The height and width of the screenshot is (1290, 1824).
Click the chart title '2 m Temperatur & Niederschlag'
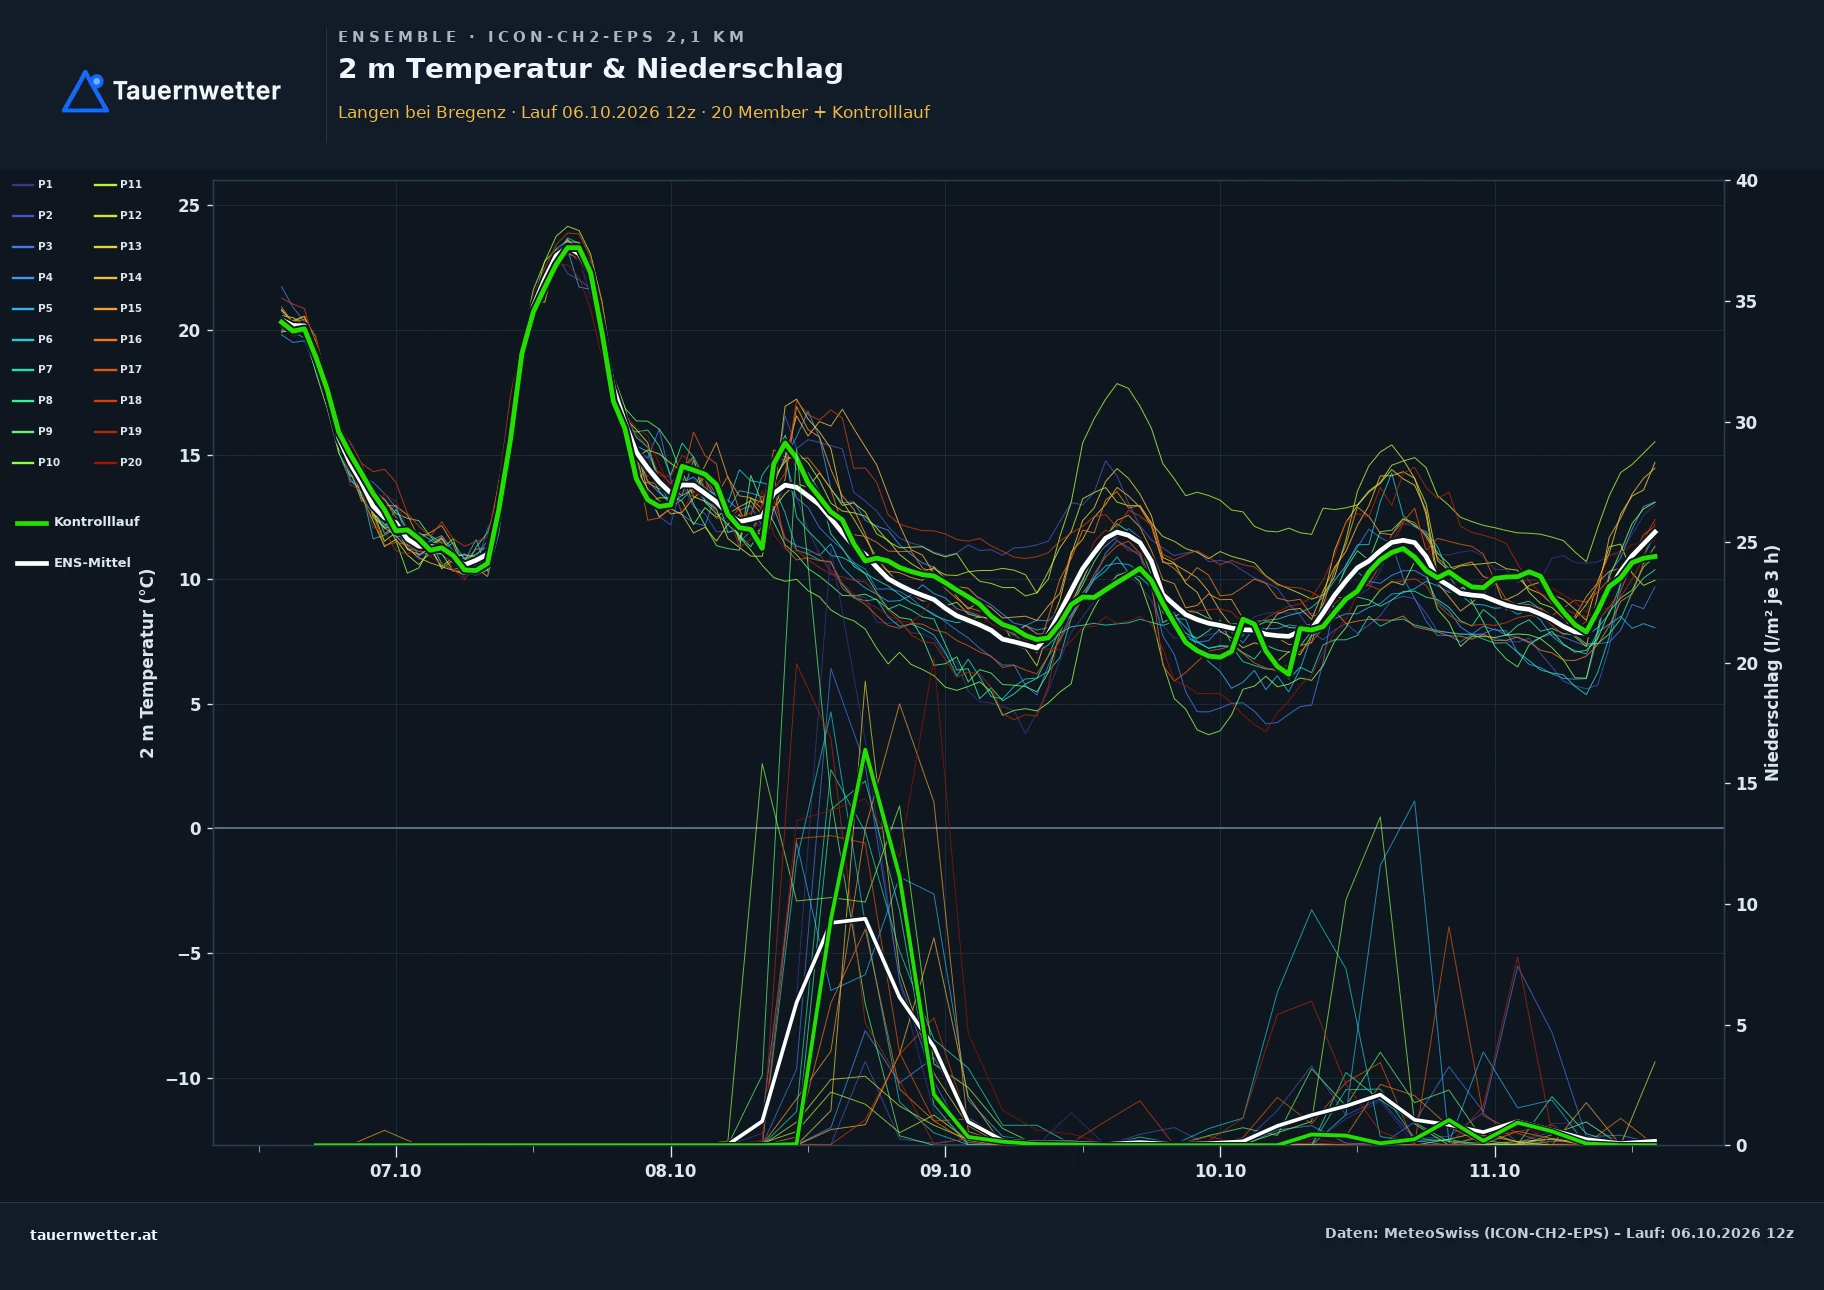(x=590, y=69)
